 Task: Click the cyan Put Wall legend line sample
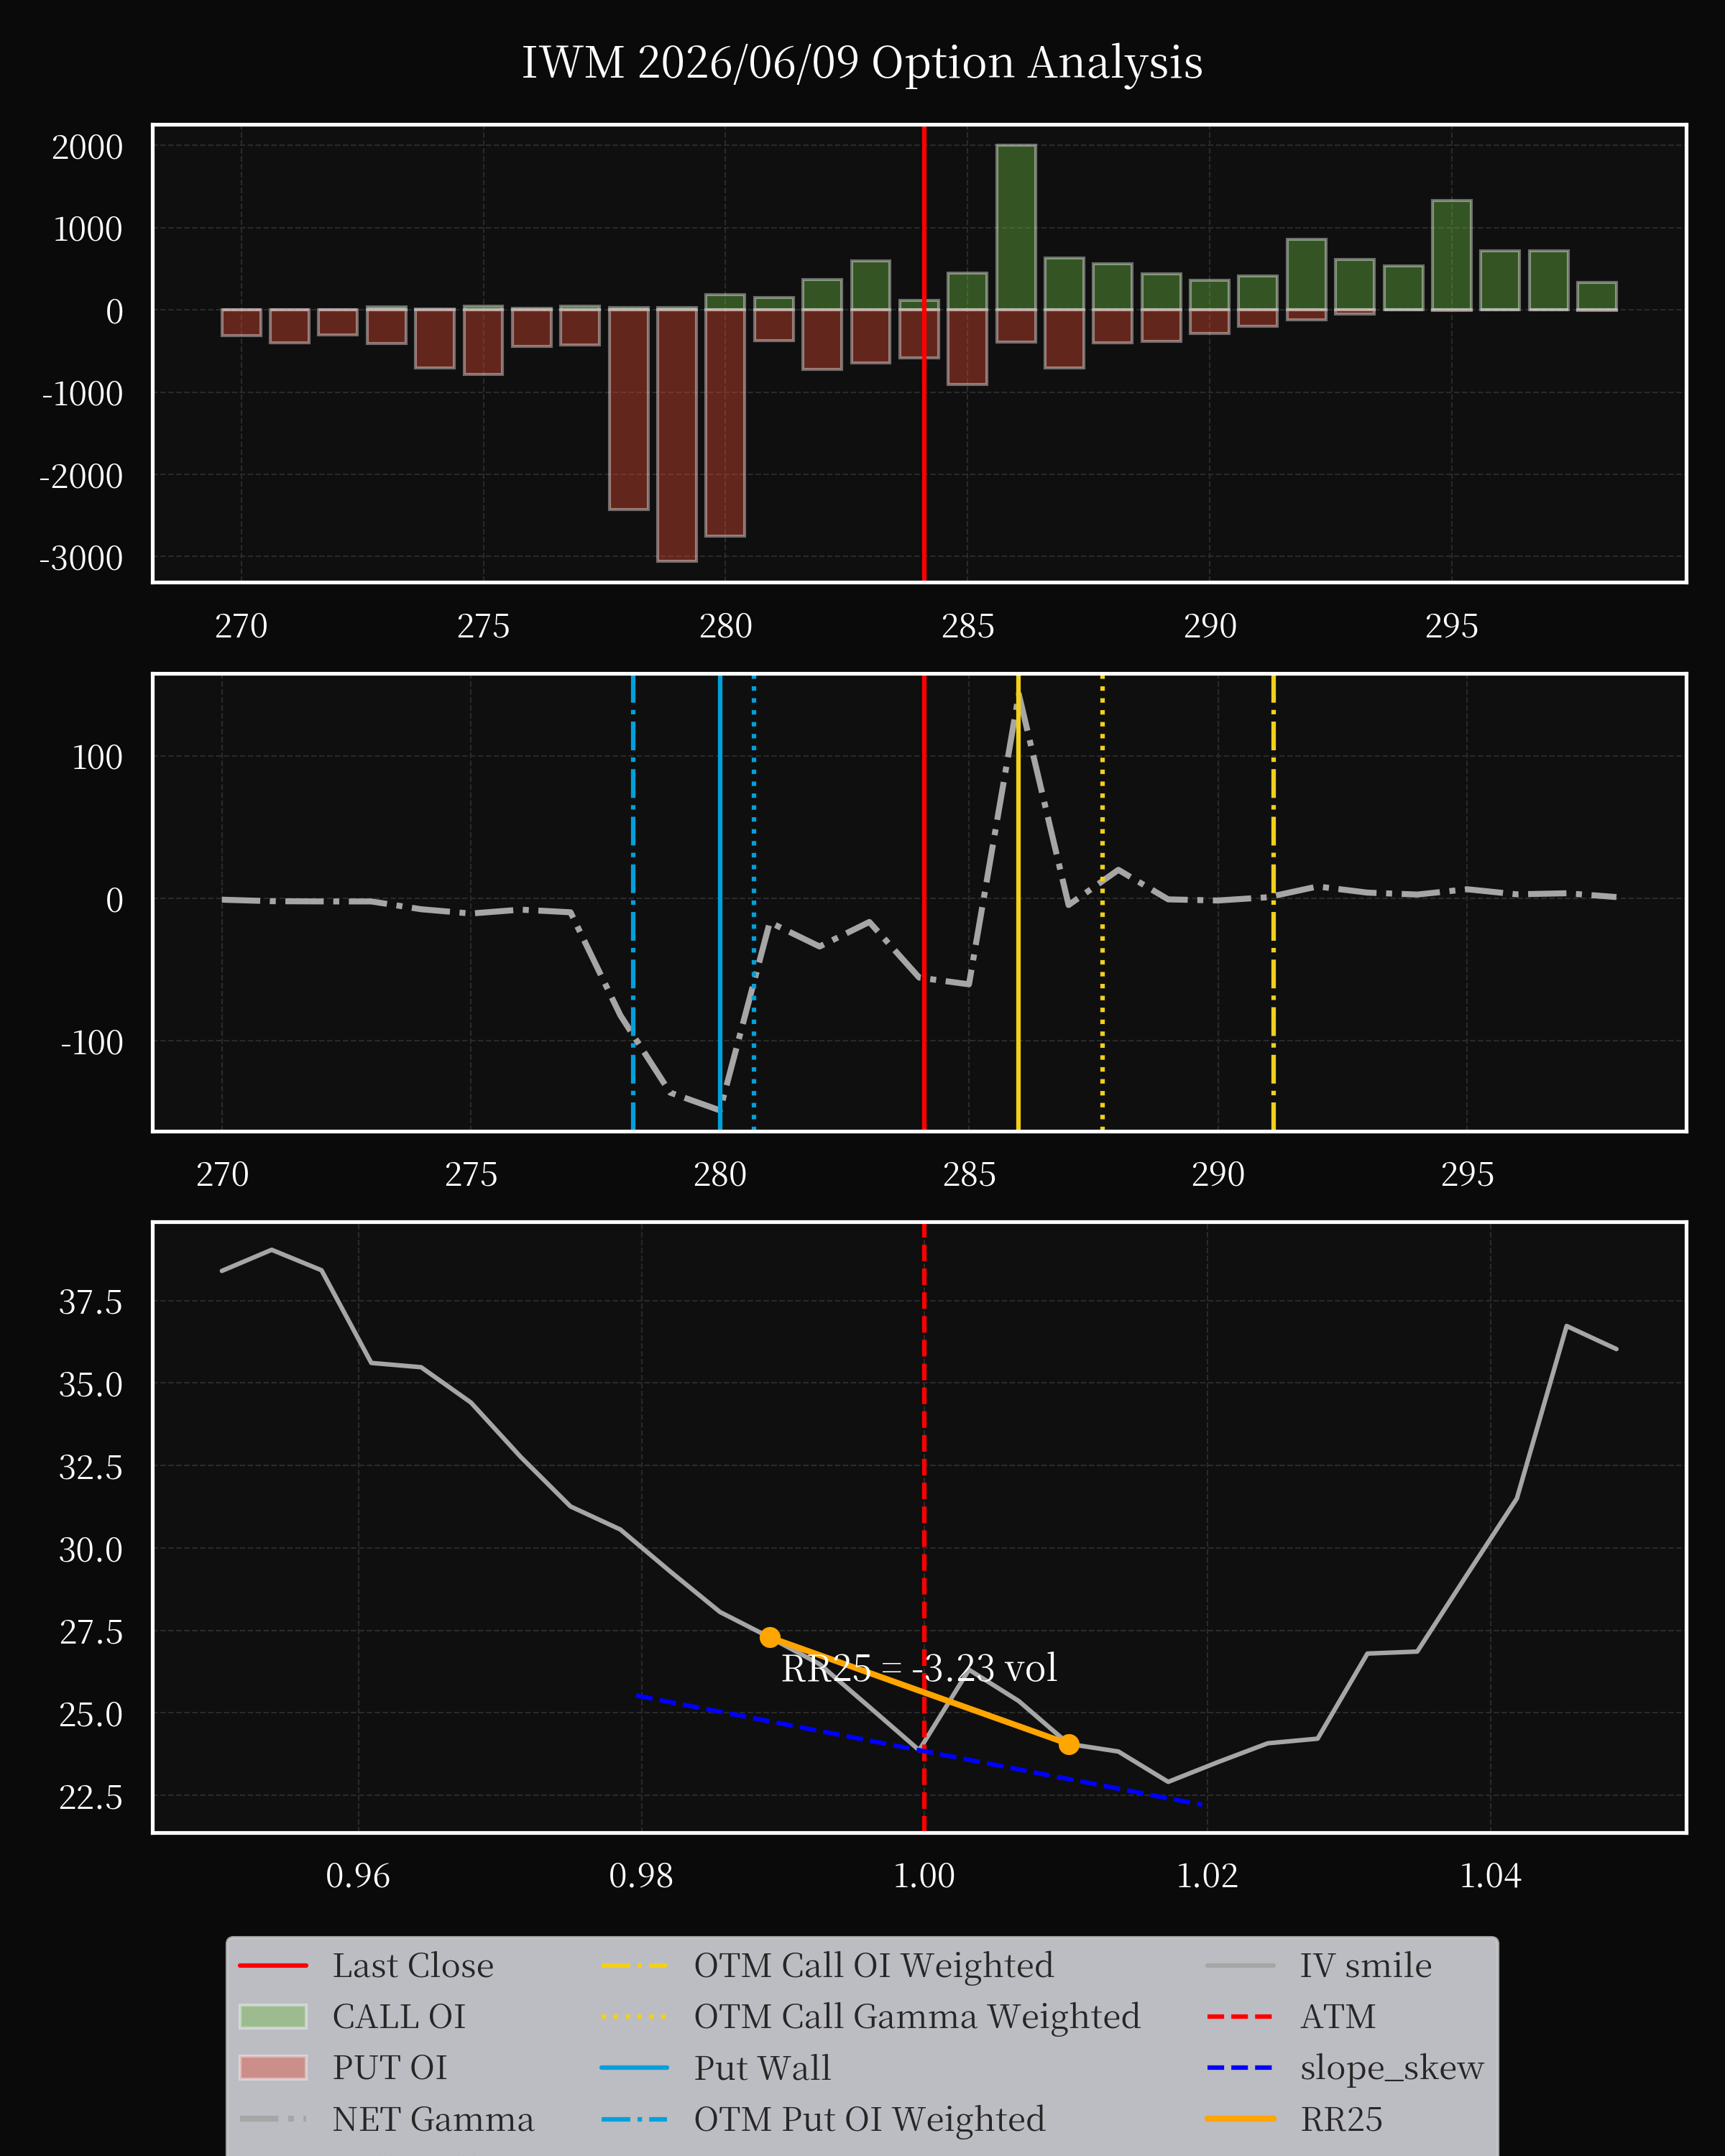point(635,2068)
